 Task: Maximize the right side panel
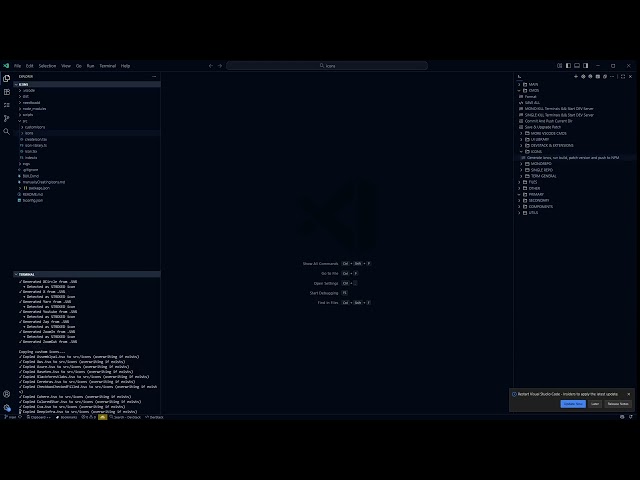(x=623, y=76)
